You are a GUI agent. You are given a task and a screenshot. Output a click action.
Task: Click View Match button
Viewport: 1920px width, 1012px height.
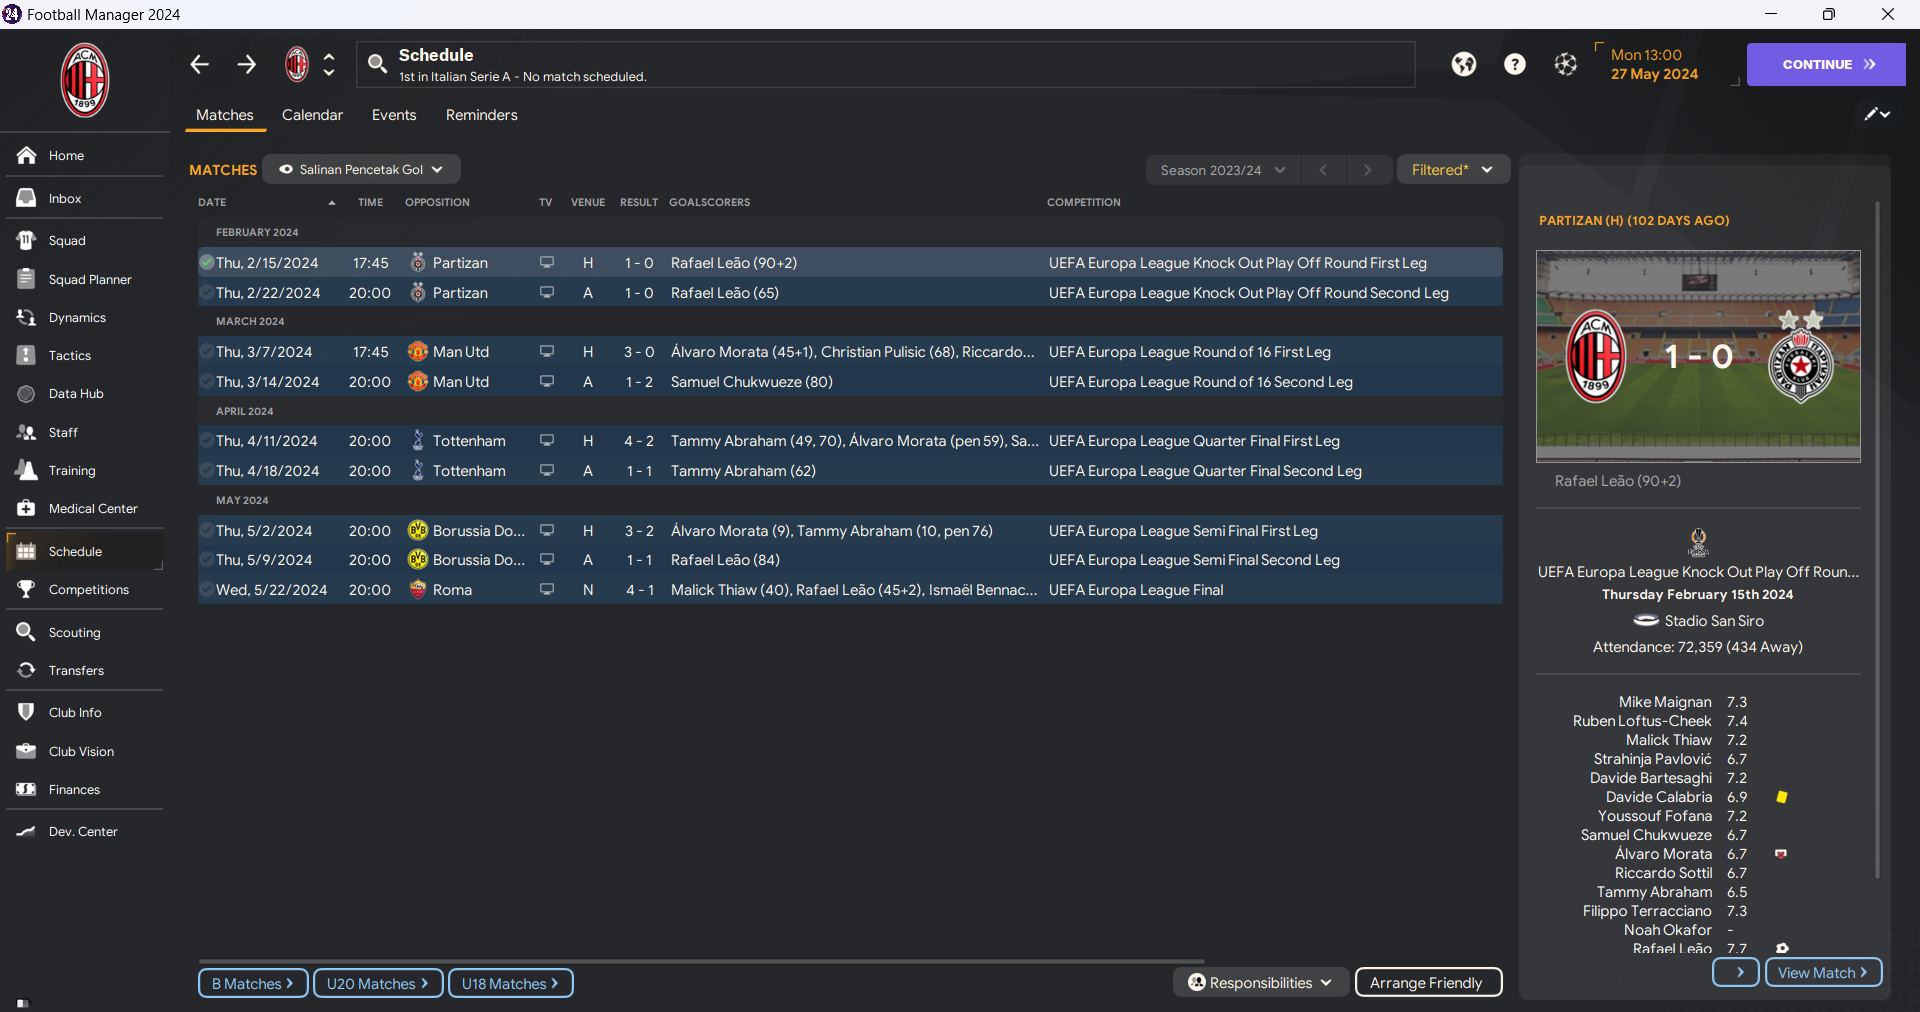click(x=1823, y=972)
